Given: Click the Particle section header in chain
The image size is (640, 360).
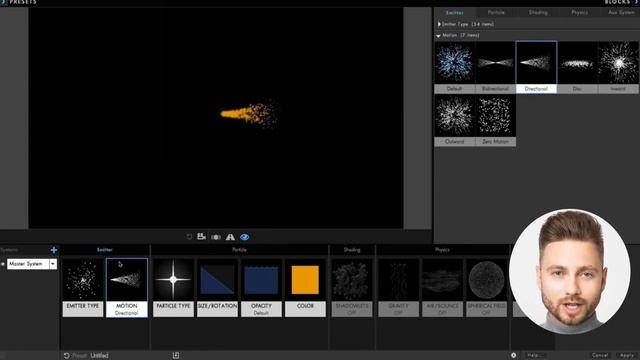Looking at the screenshot, I should tap(239, 250).
